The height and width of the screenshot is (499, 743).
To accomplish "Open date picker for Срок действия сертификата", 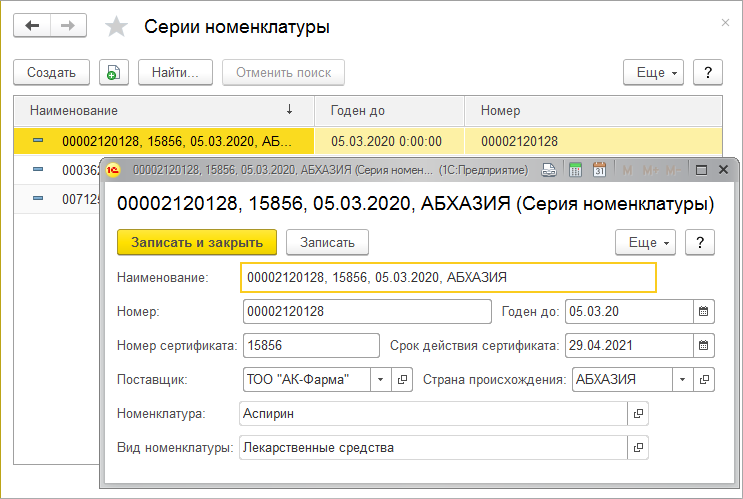I will [704, 346].
